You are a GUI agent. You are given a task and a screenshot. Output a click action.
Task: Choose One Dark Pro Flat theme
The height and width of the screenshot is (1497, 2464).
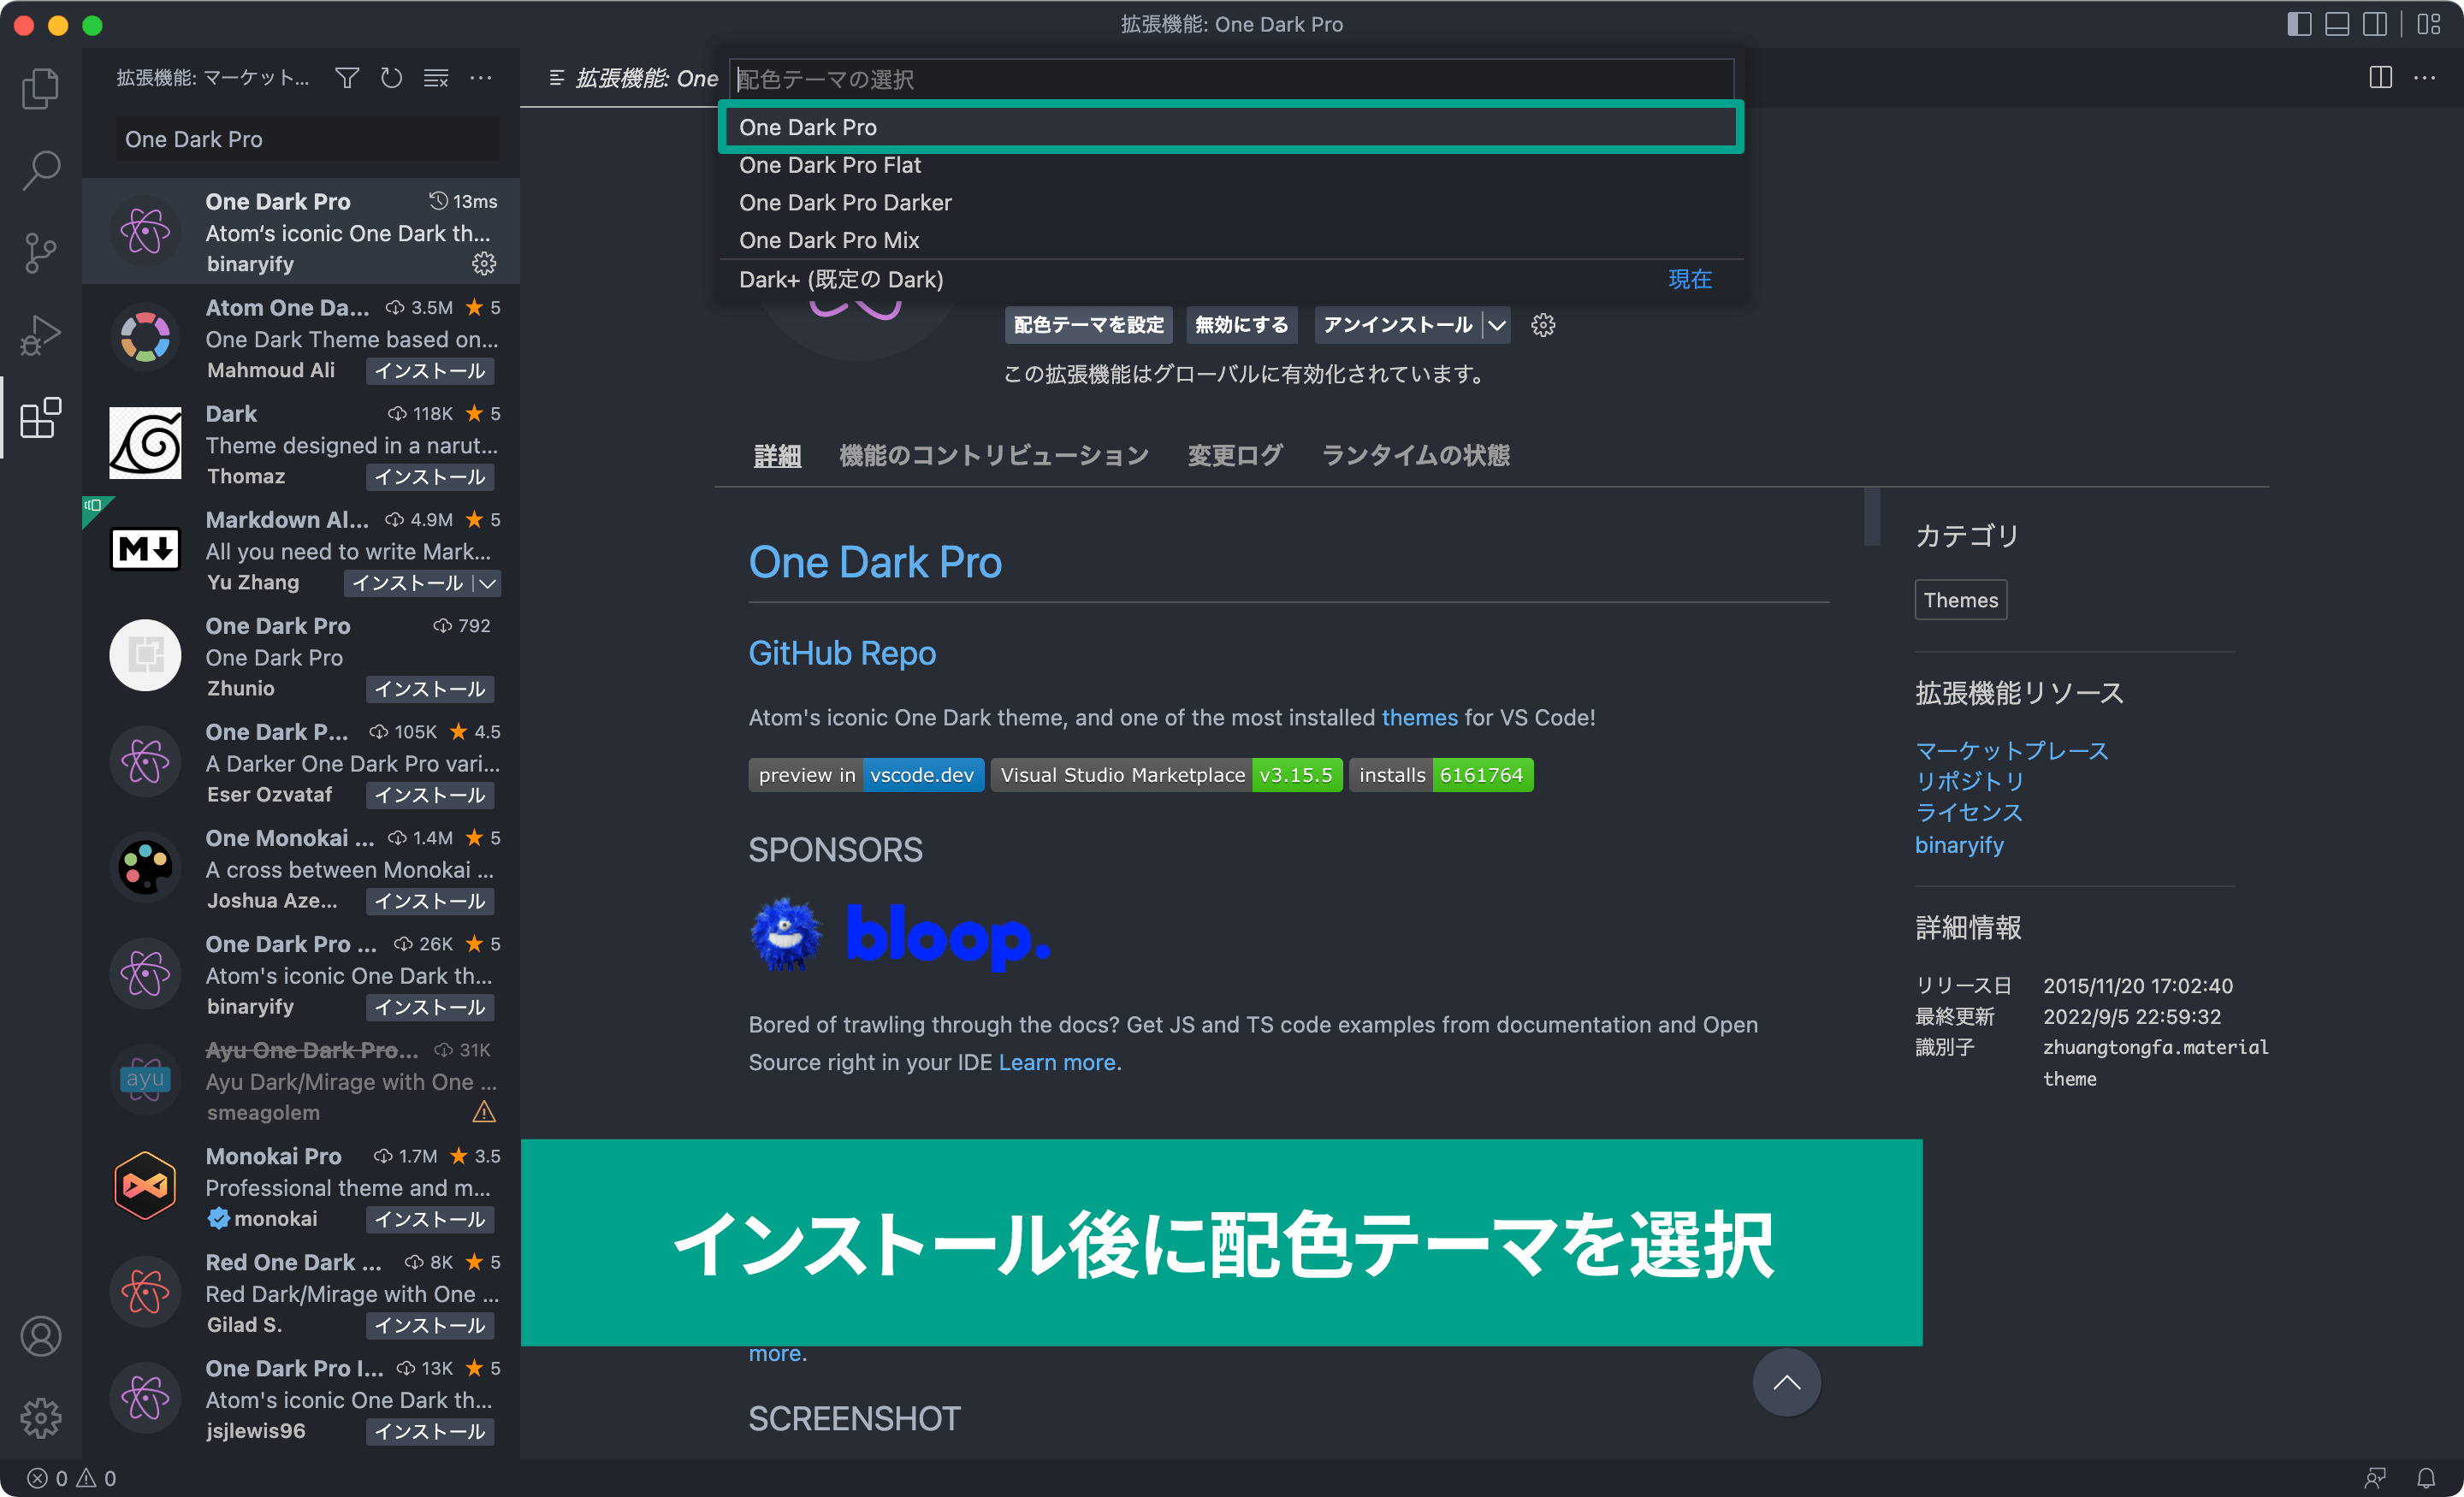click(1231, 165)
